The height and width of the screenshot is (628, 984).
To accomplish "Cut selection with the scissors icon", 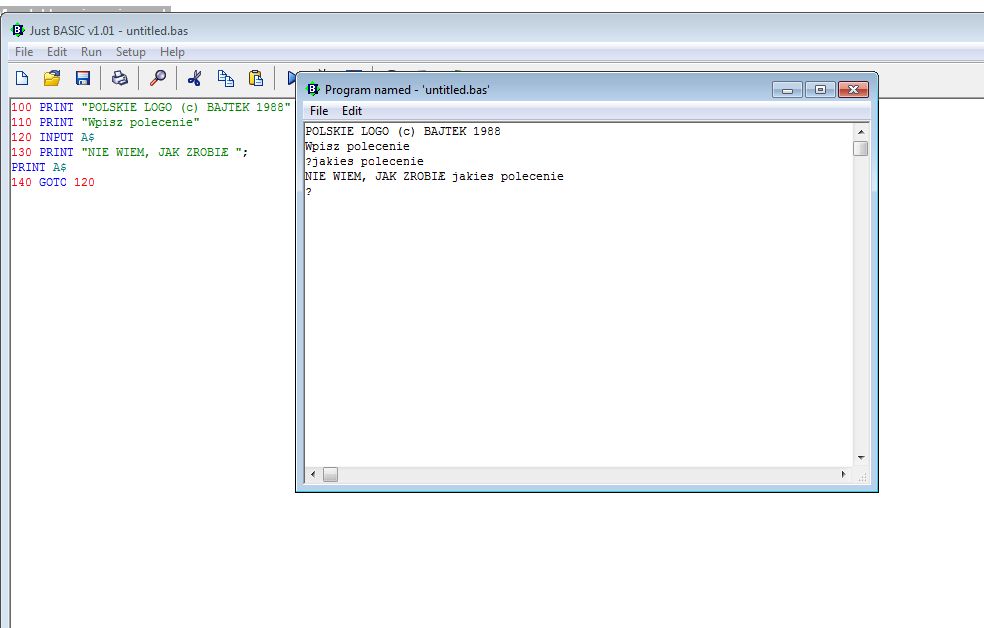I will tap(195, 78).
